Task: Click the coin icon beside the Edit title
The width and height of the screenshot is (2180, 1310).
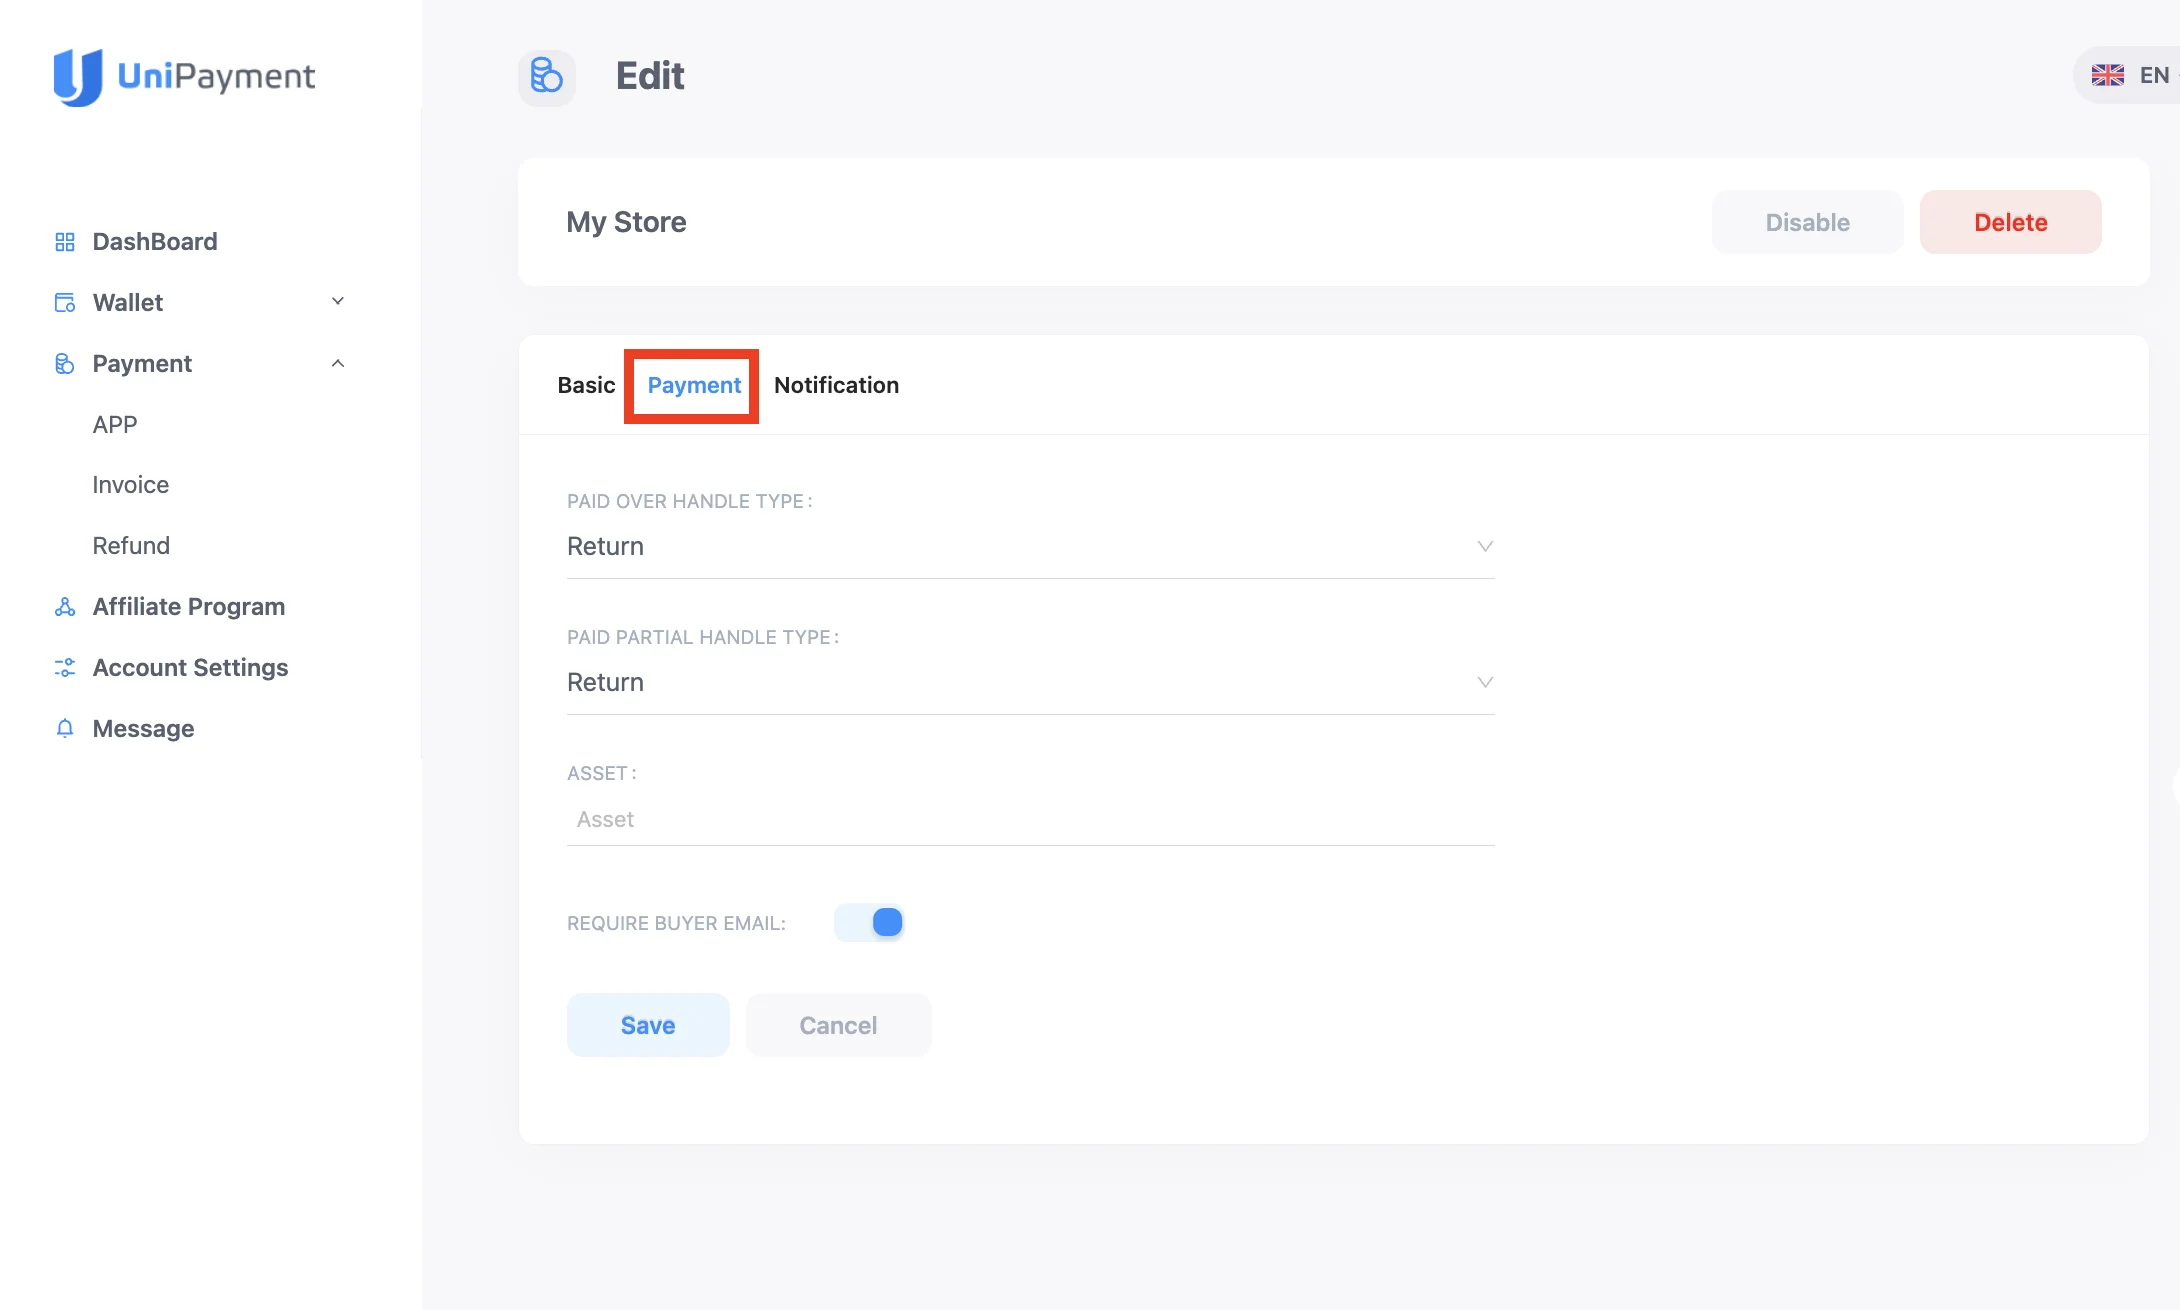Action: (x=546, y=77)
